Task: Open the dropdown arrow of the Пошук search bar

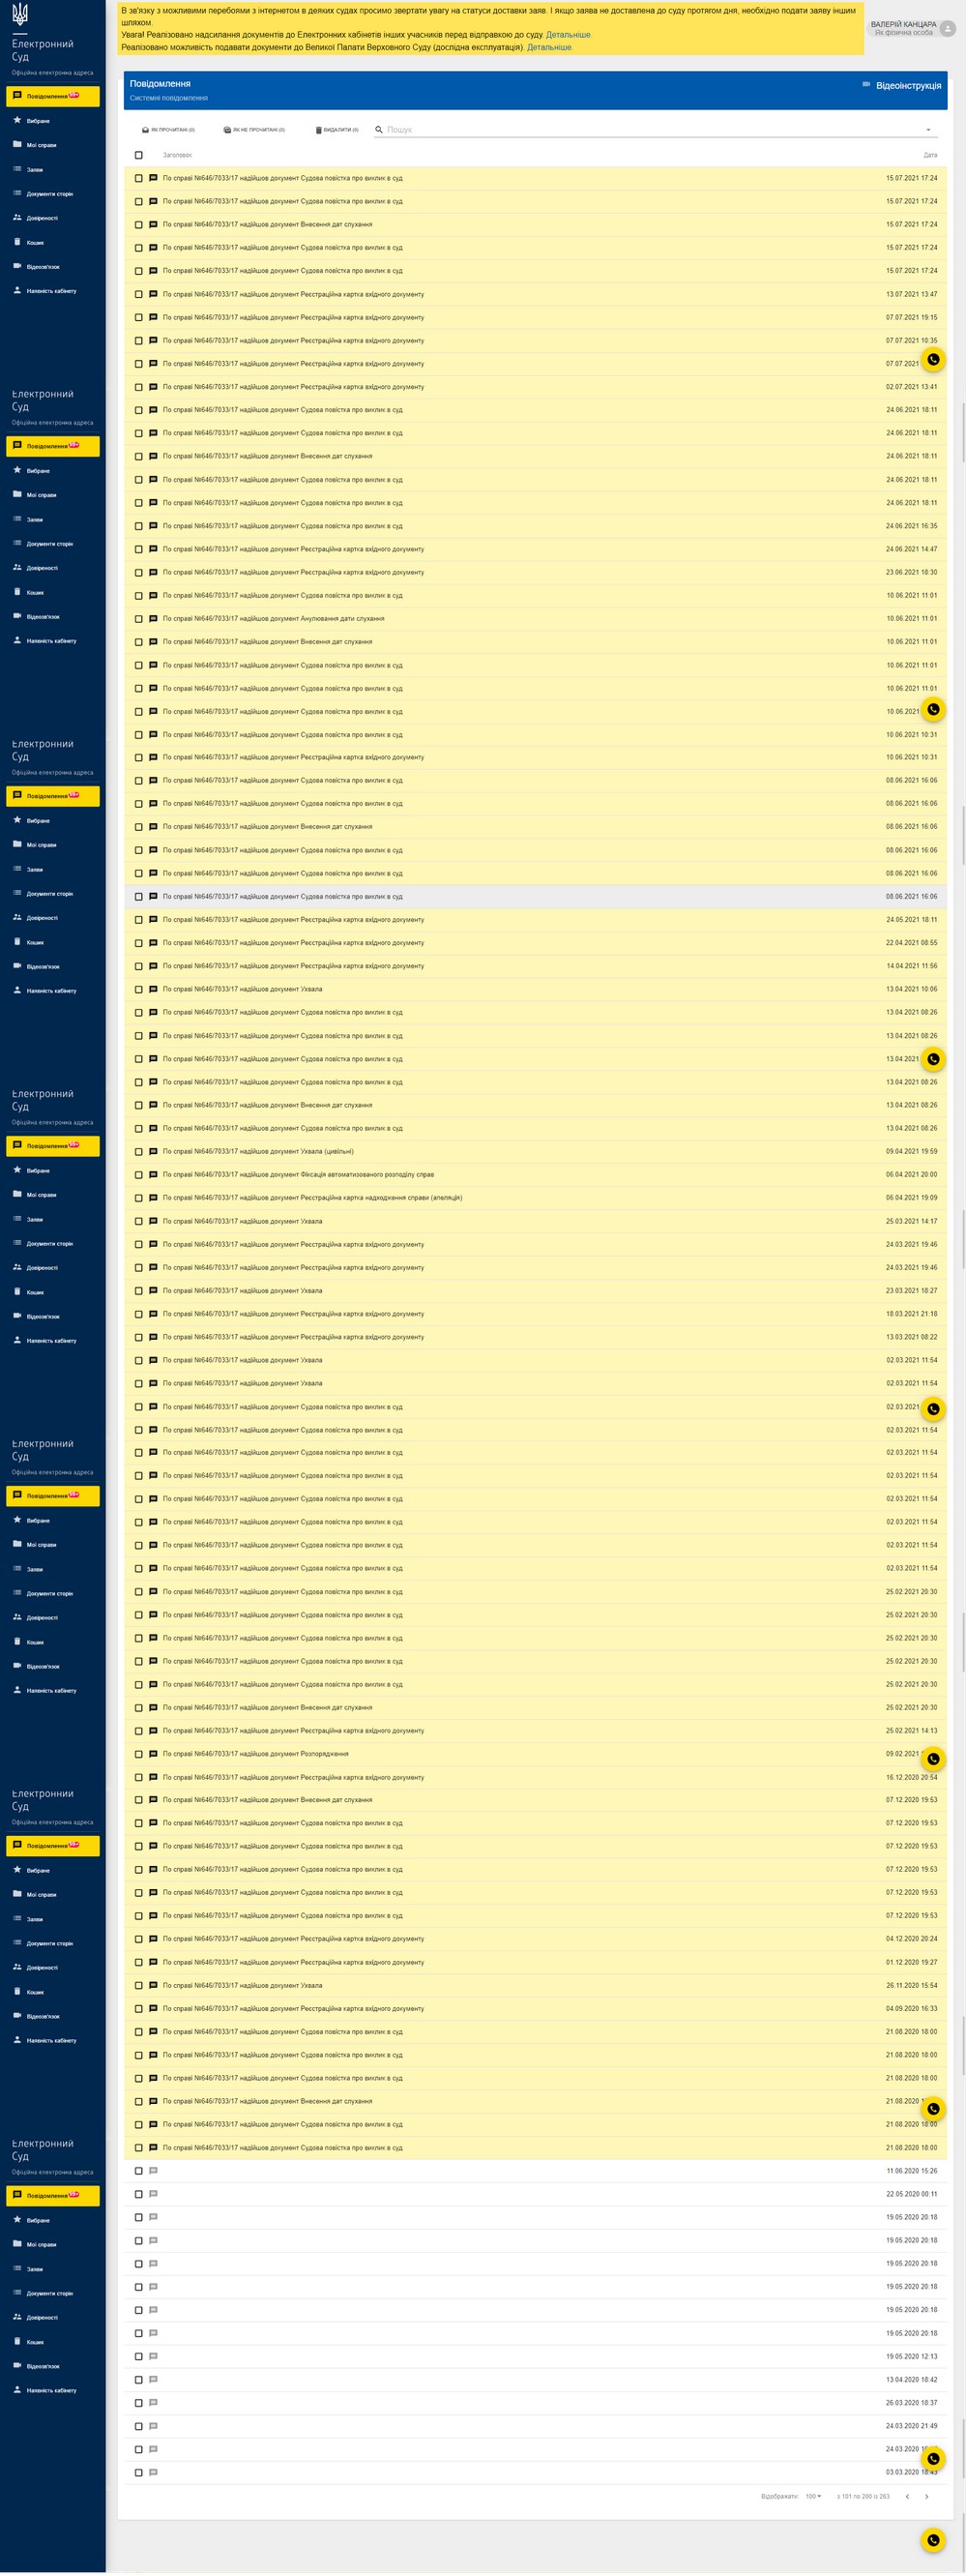Action: 928,130
